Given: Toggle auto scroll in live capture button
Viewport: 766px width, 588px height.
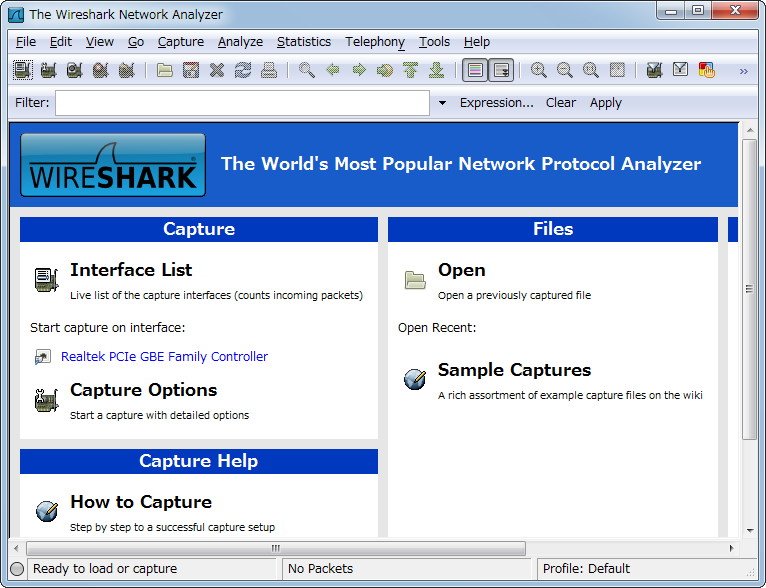Looking at the screenshot, I should pos(501,70).
